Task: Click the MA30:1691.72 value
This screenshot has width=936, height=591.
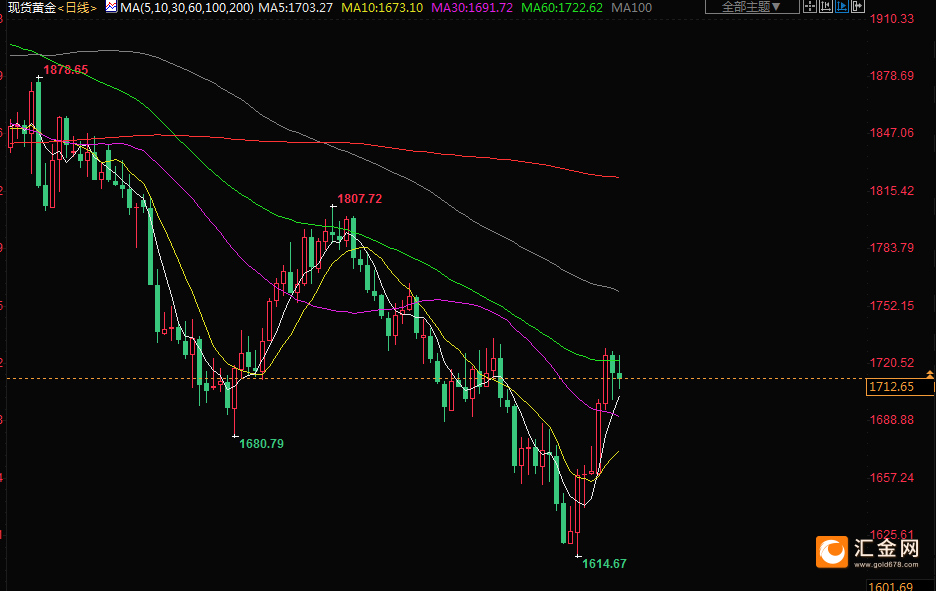Action: pyautogui.click(x=472, y=8)
